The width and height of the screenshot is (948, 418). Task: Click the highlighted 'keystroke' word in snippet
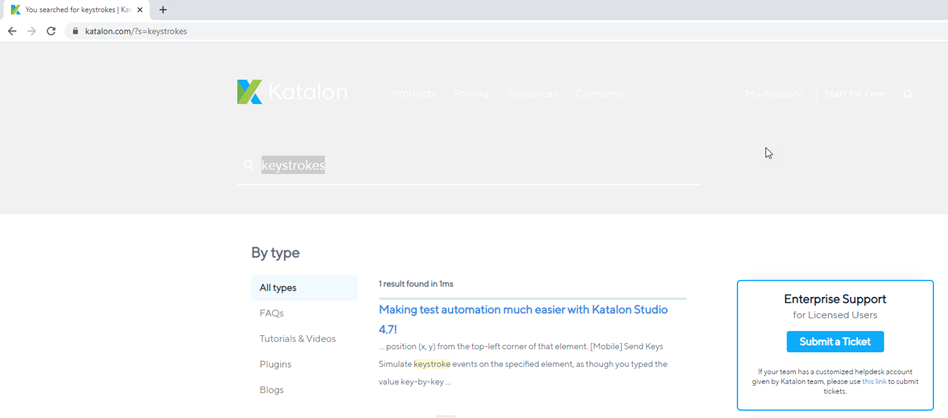coord(432,364)
